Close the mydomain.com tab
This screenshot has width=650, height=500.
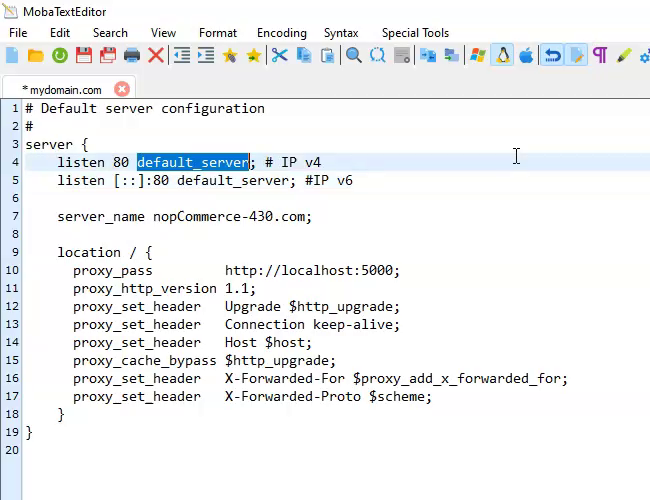click(121, 89)
